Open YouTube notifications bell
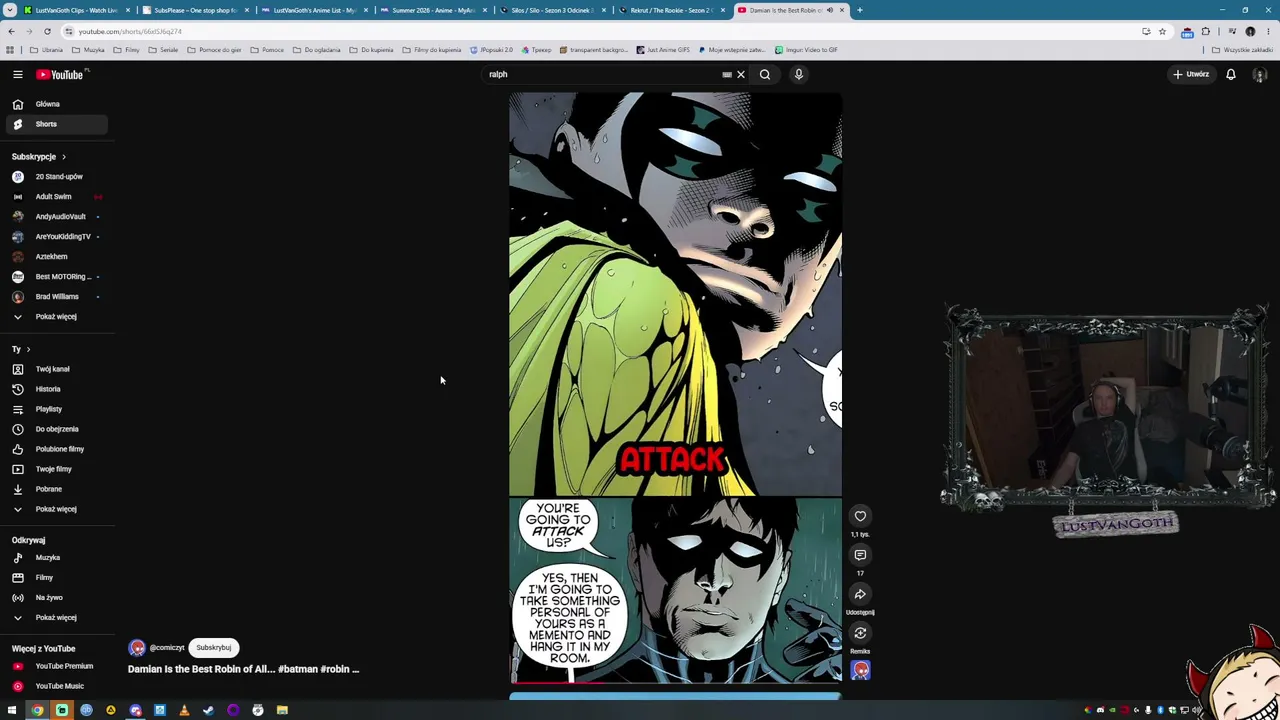1280x720 pixels. (1231, 74)
